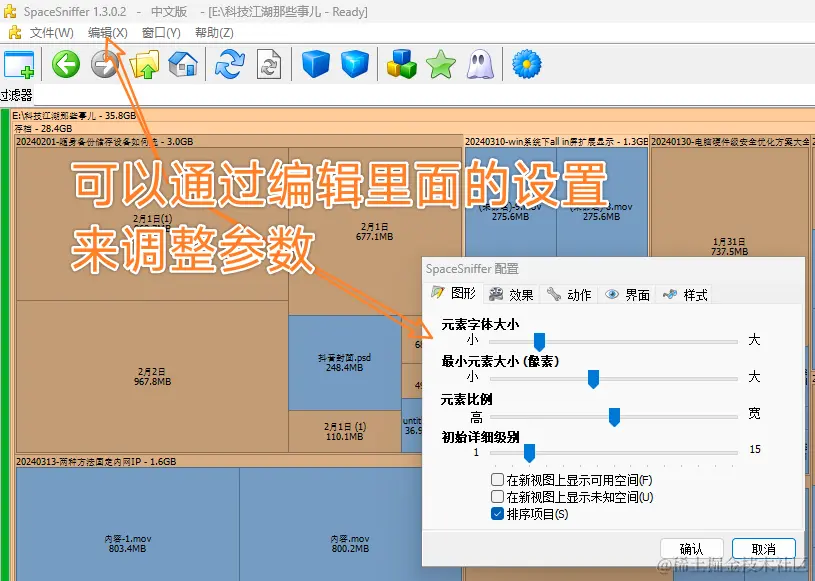815x581 pixels.
Task: Click the 元素比例 slider handle
Action: [x=614, y=417]
